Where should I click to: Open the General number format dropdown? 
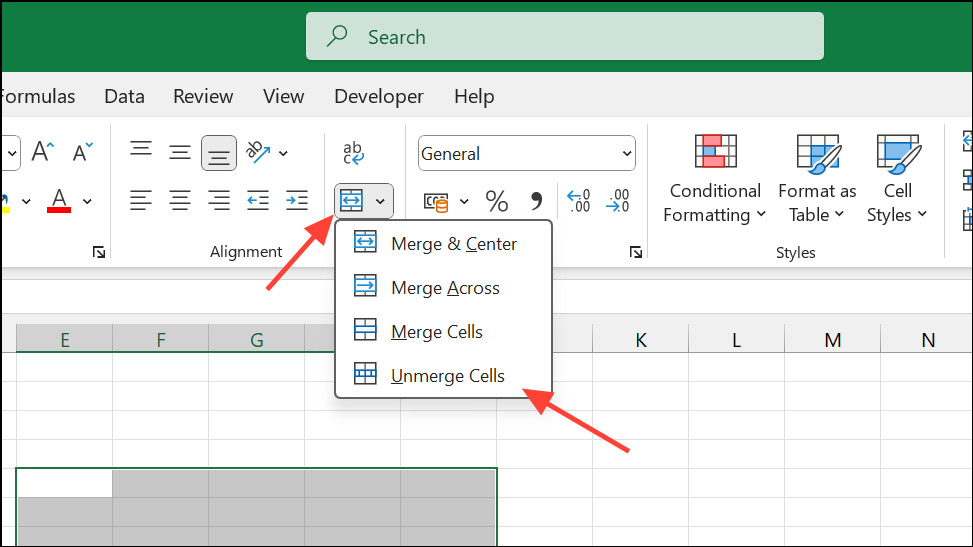coord(526,154)
